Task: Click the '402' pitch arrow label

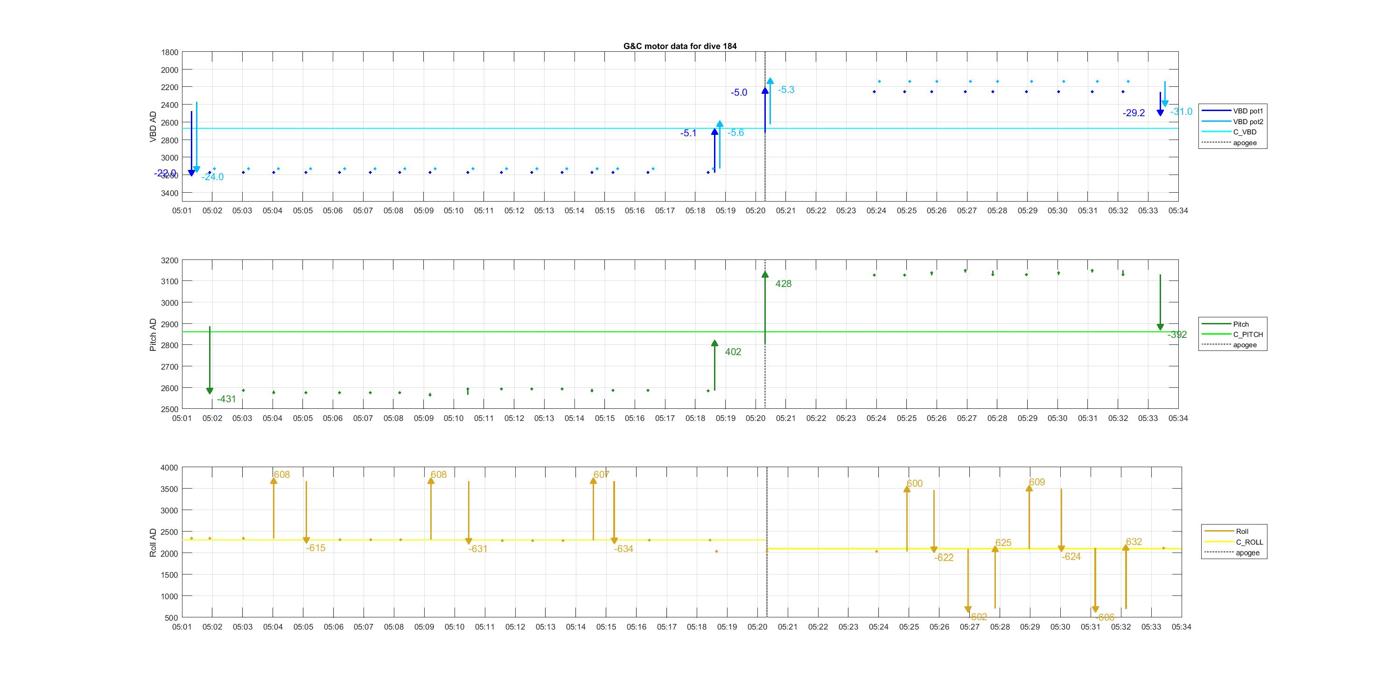Action: click(x=733, y=352)
